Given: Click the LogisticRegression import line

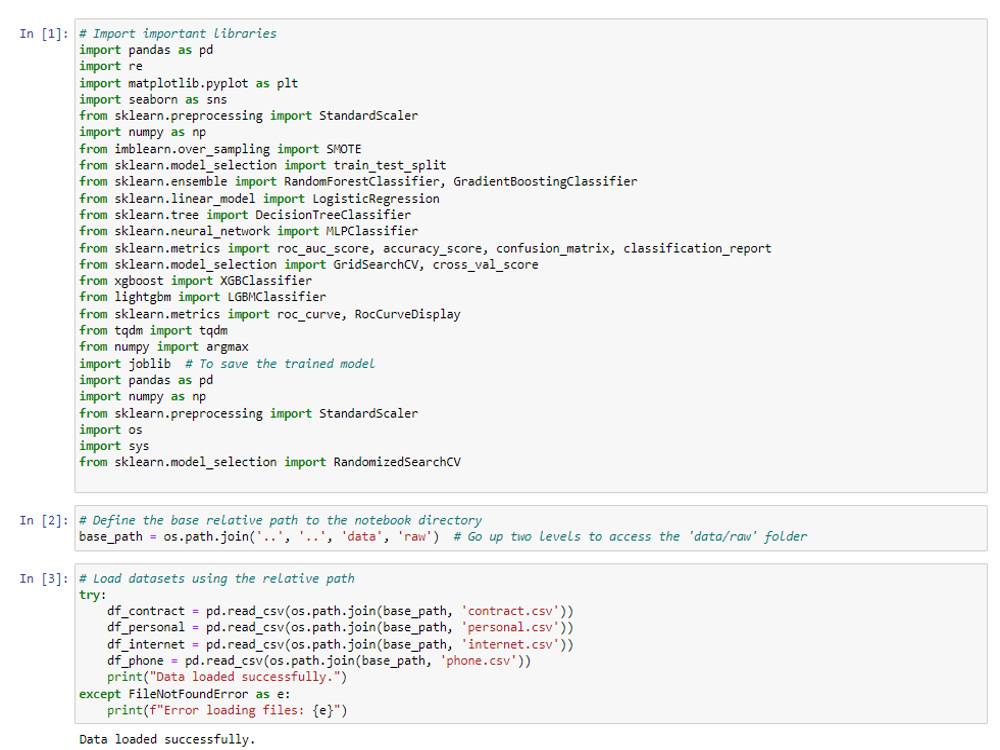Looking at the screenshot, I should coord(260,198).
